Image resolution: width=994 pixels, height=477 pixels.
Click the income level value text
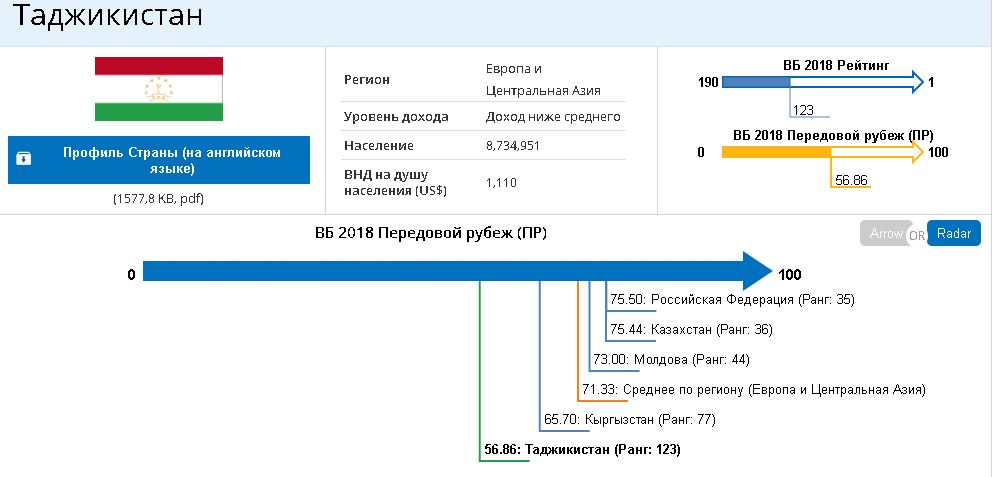(552, 117)
